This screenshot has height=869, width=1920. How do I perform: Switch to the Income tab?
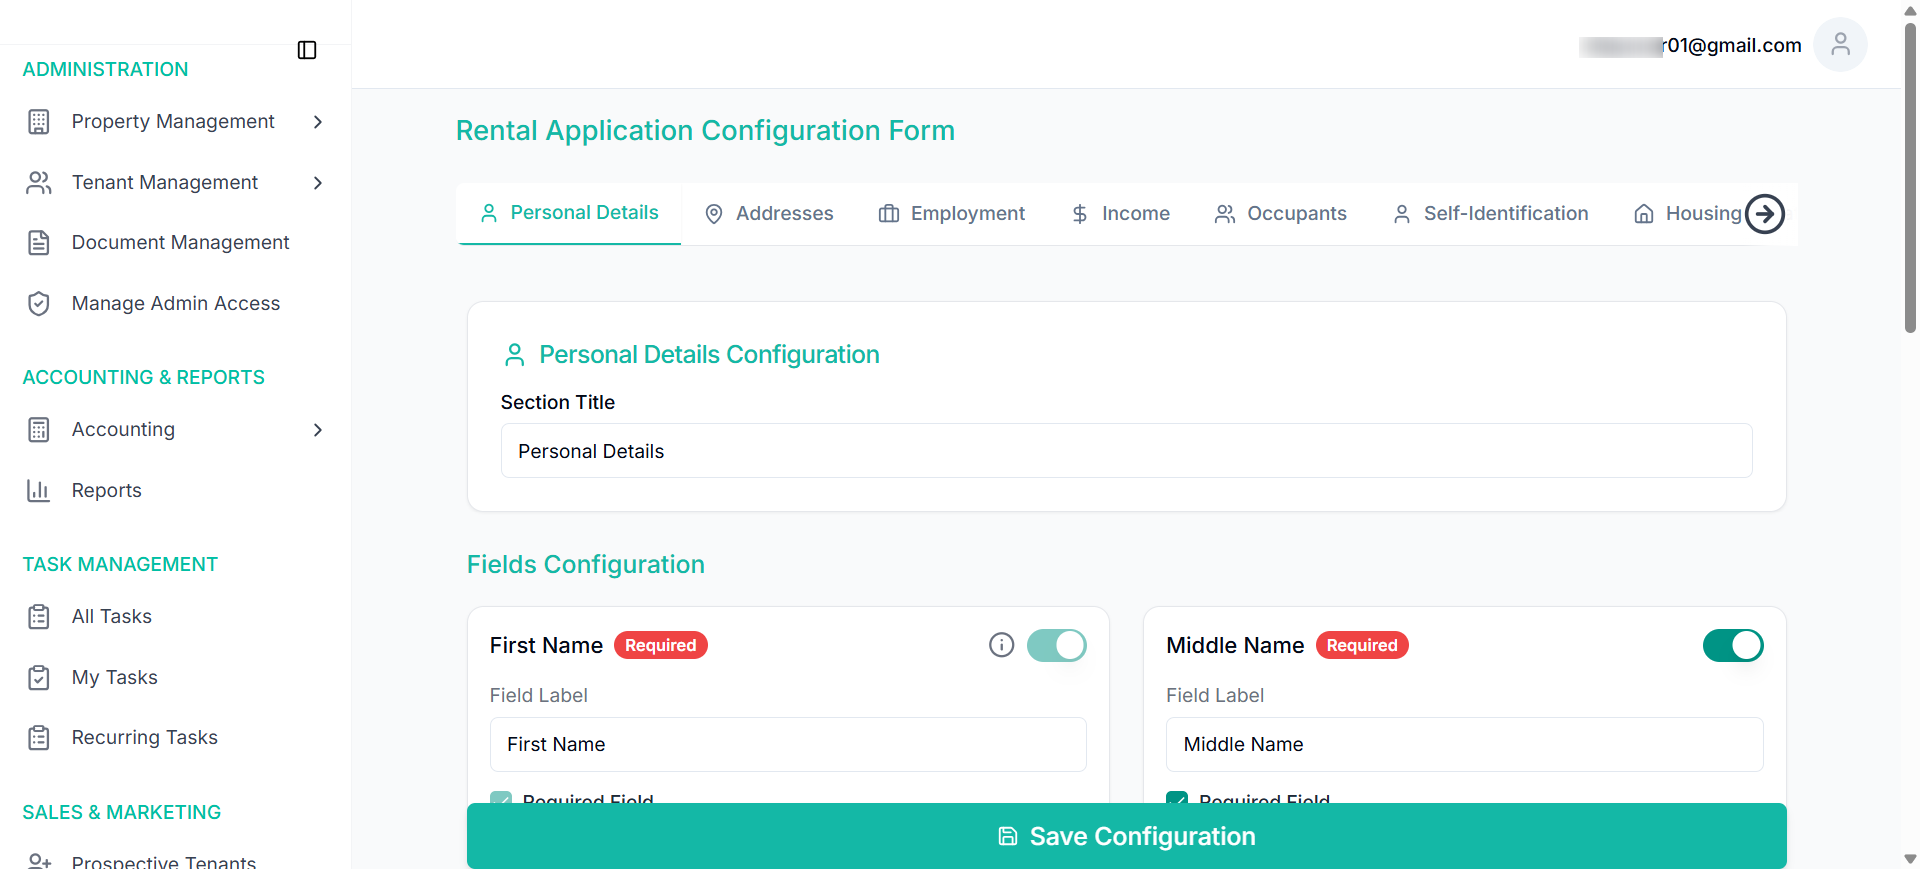1120,214
